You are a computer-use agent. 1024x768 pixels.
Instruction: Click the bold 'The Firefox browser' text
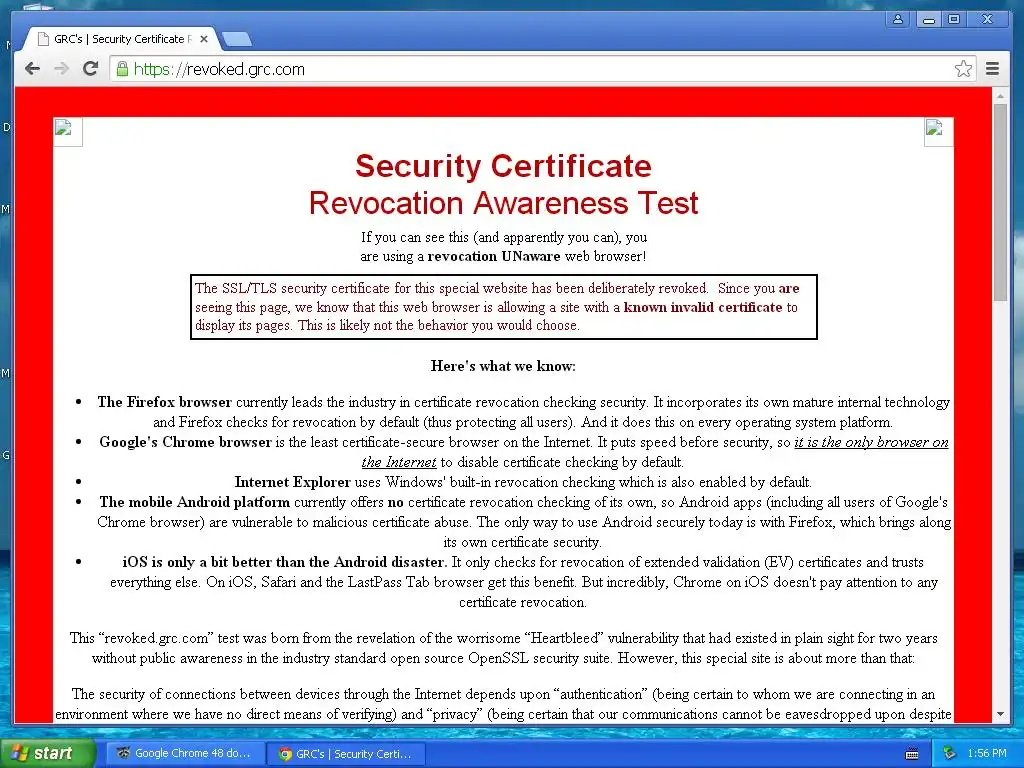[x=165, y=402]
